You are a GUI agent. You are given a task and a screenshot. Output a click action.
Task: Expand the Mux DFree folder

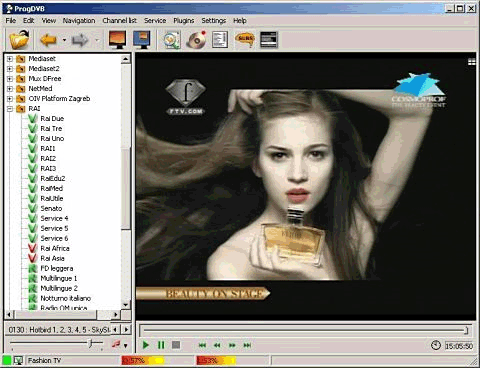click(10, 79)
